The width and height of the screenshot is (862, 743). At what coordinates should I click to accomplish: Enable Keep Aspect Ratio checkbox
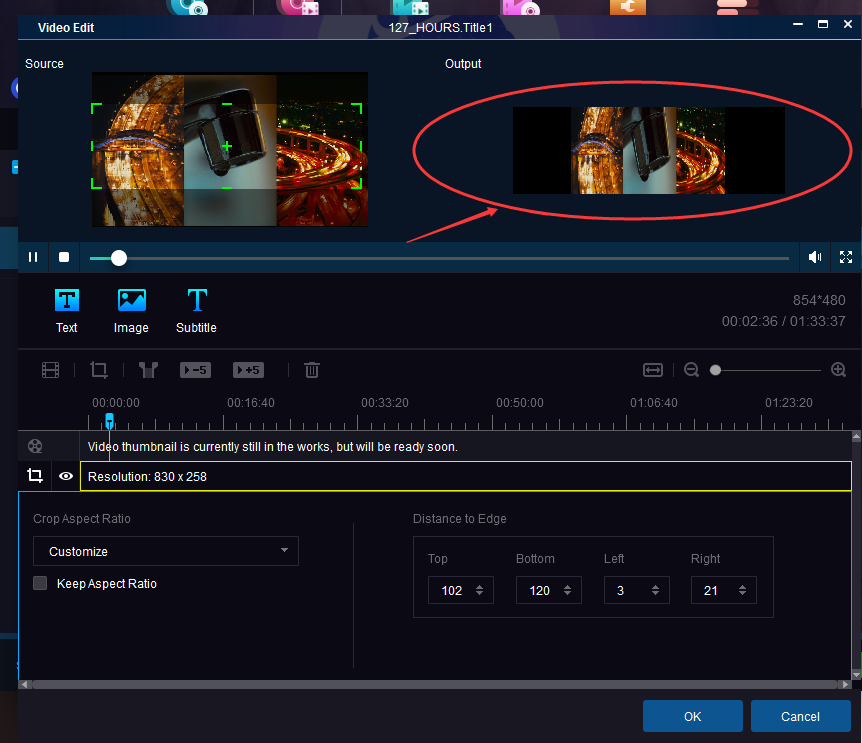[40, 583]
